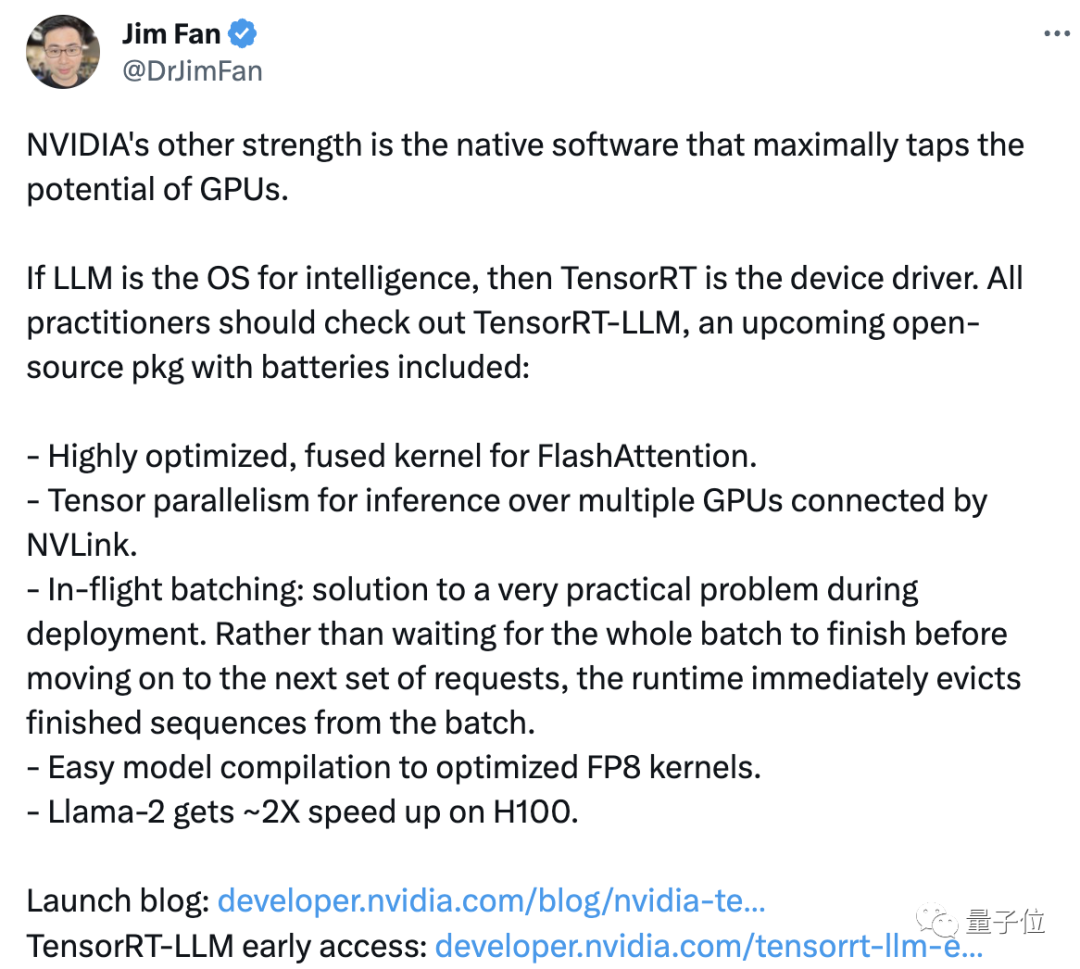1080x969 pixels.
Task: Click the "NVIDIA's other strength" opening sentence
Action: click(525, 145)
